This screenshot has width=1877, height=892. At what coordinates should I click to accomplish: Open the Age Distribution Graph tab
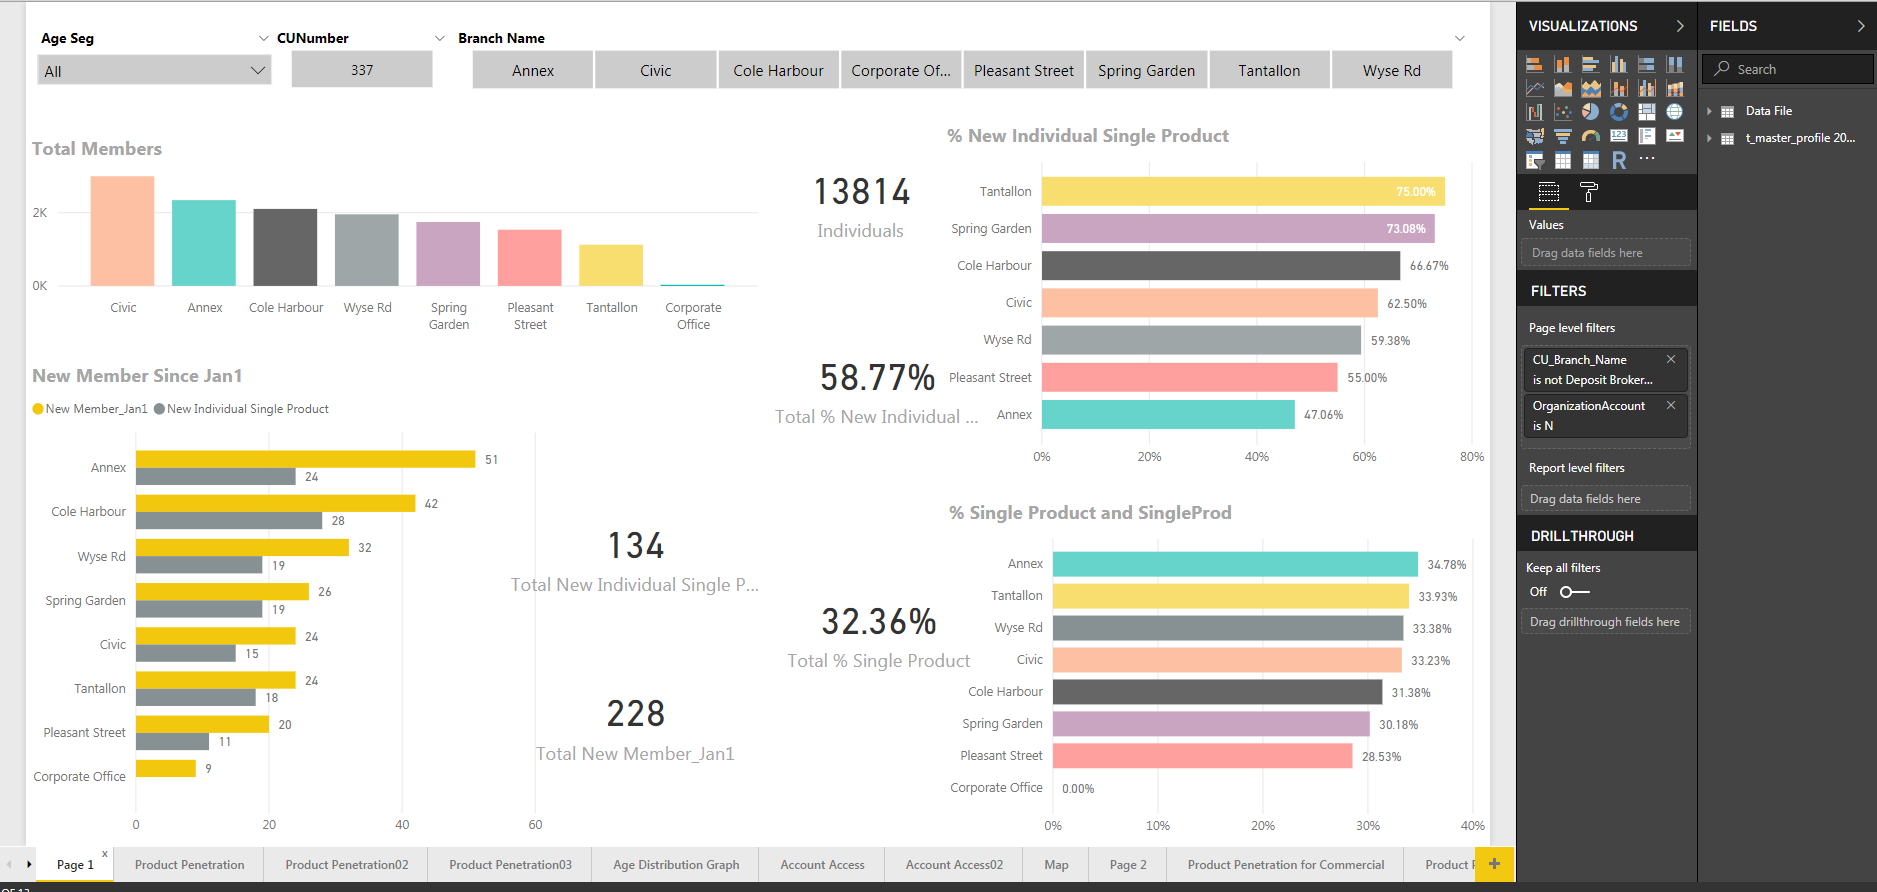point(676,865)
